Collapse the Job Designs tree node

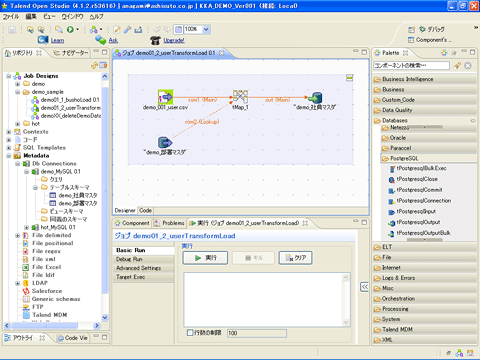pyautogui.click(x=9, y=76)
